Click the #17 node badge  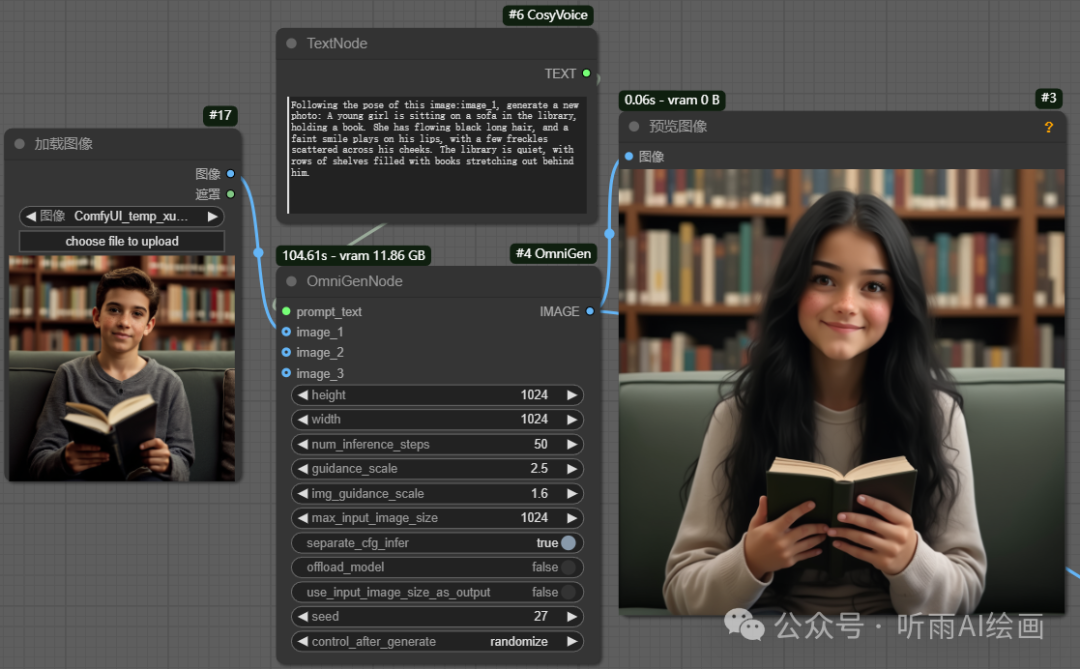click(220, 115)
